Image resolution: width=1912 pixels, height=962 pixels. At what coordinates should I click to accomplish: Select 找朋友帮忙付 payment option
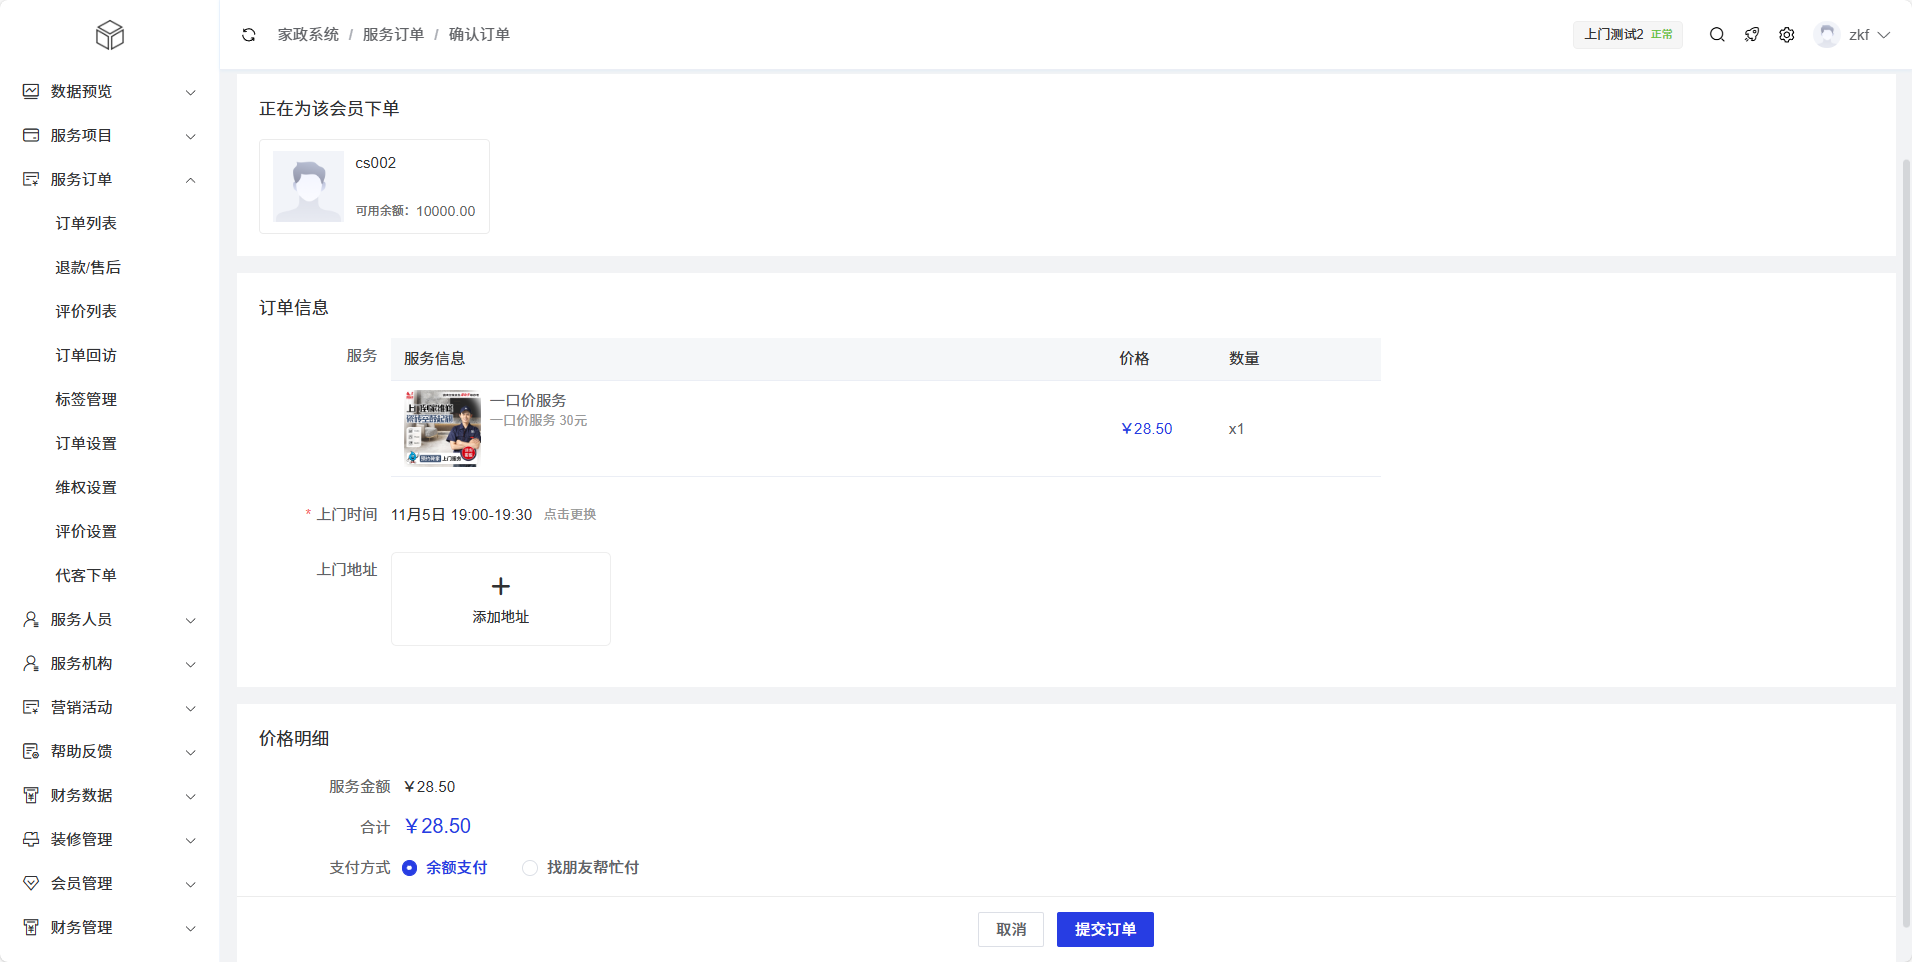(530, 868)
